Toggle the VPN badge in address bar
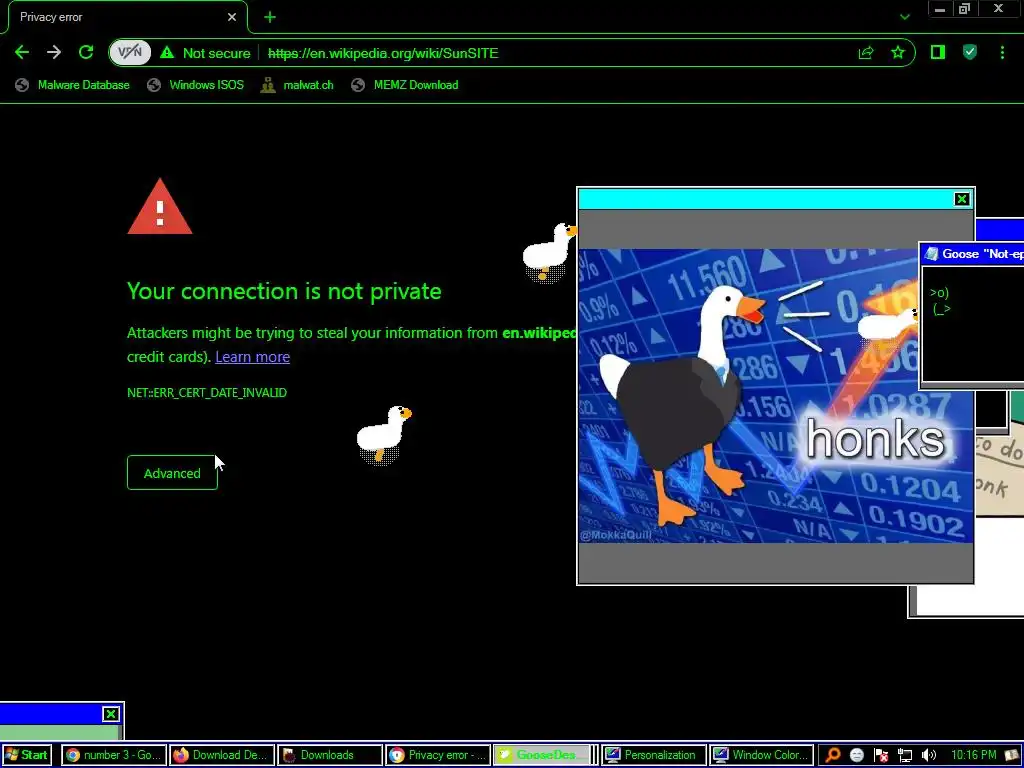The width and height of the screenshot is (1024, 768). pos(130,53)
